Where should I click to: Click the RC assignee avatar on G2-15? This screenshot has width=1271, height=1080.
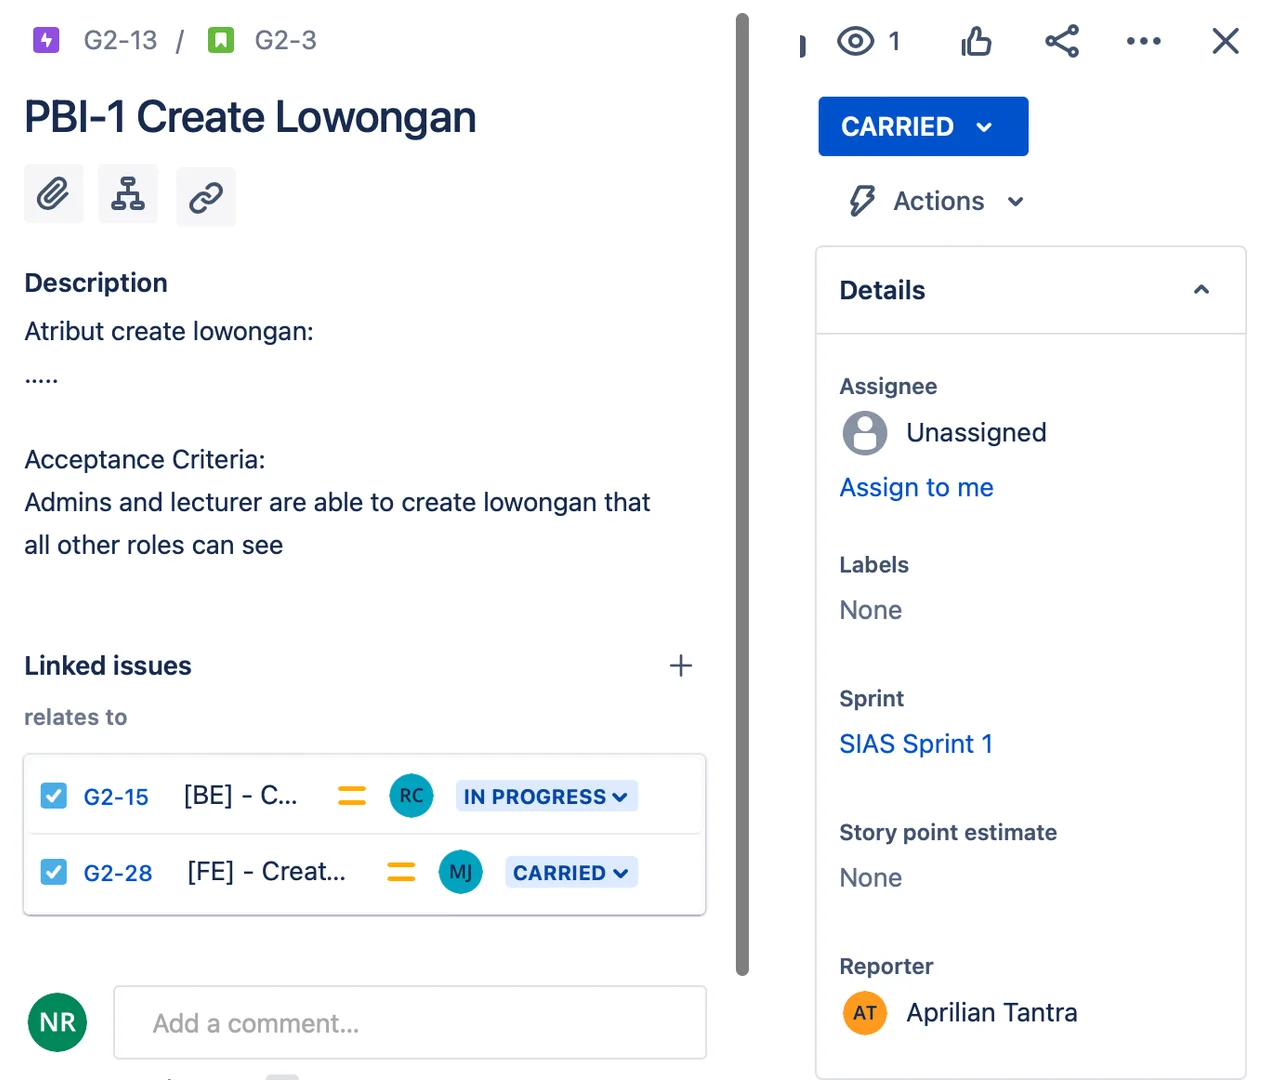point(411,796)
